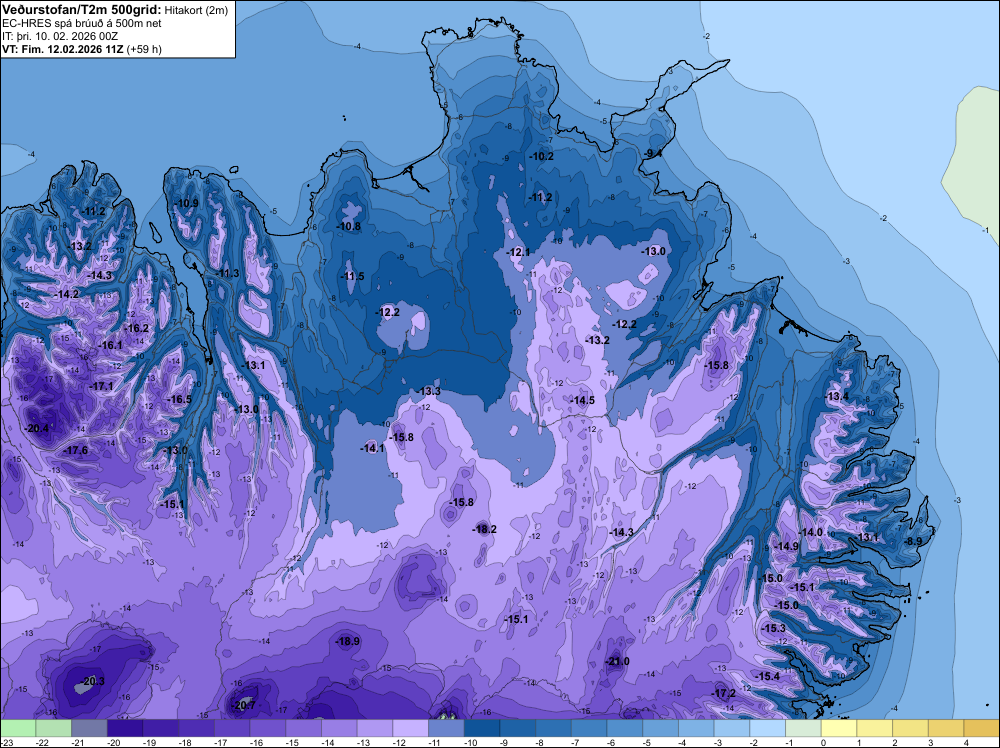The image size is (1000, 748).
Task: Click the -18.9 temperature value
Action: tap(348, 642)
